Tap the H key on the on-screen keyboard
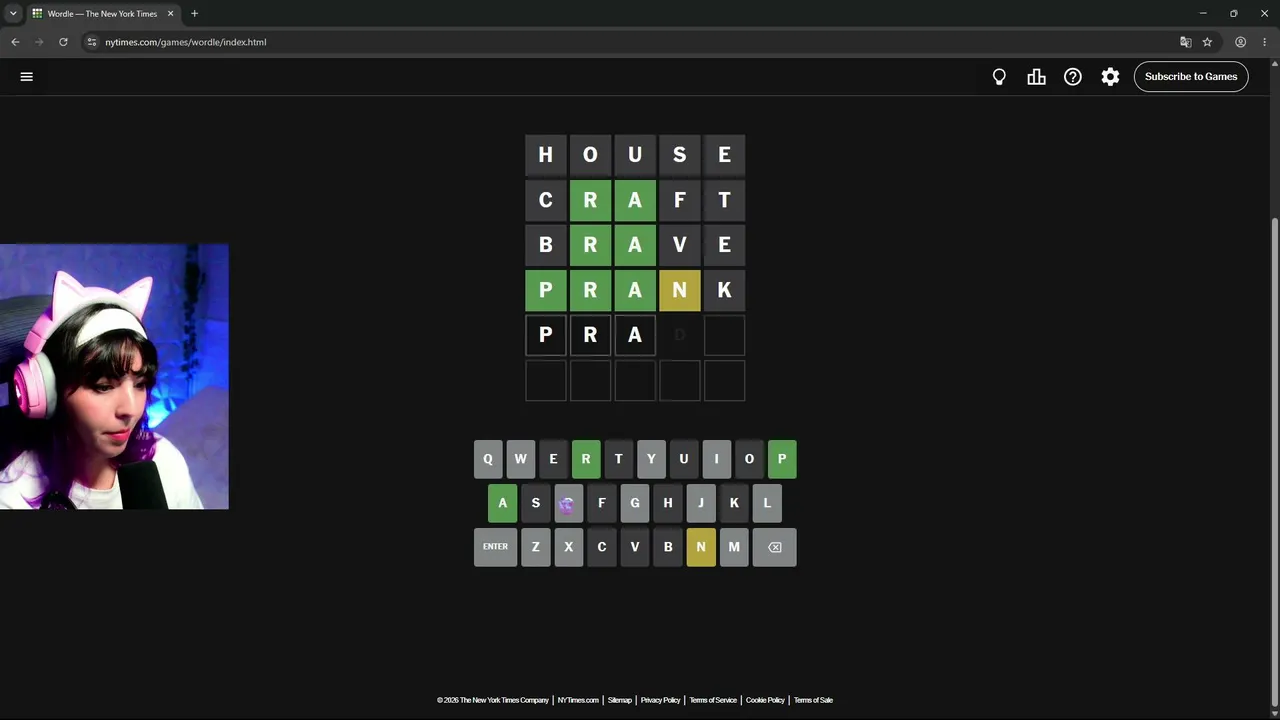 click(x=668, y=503)
